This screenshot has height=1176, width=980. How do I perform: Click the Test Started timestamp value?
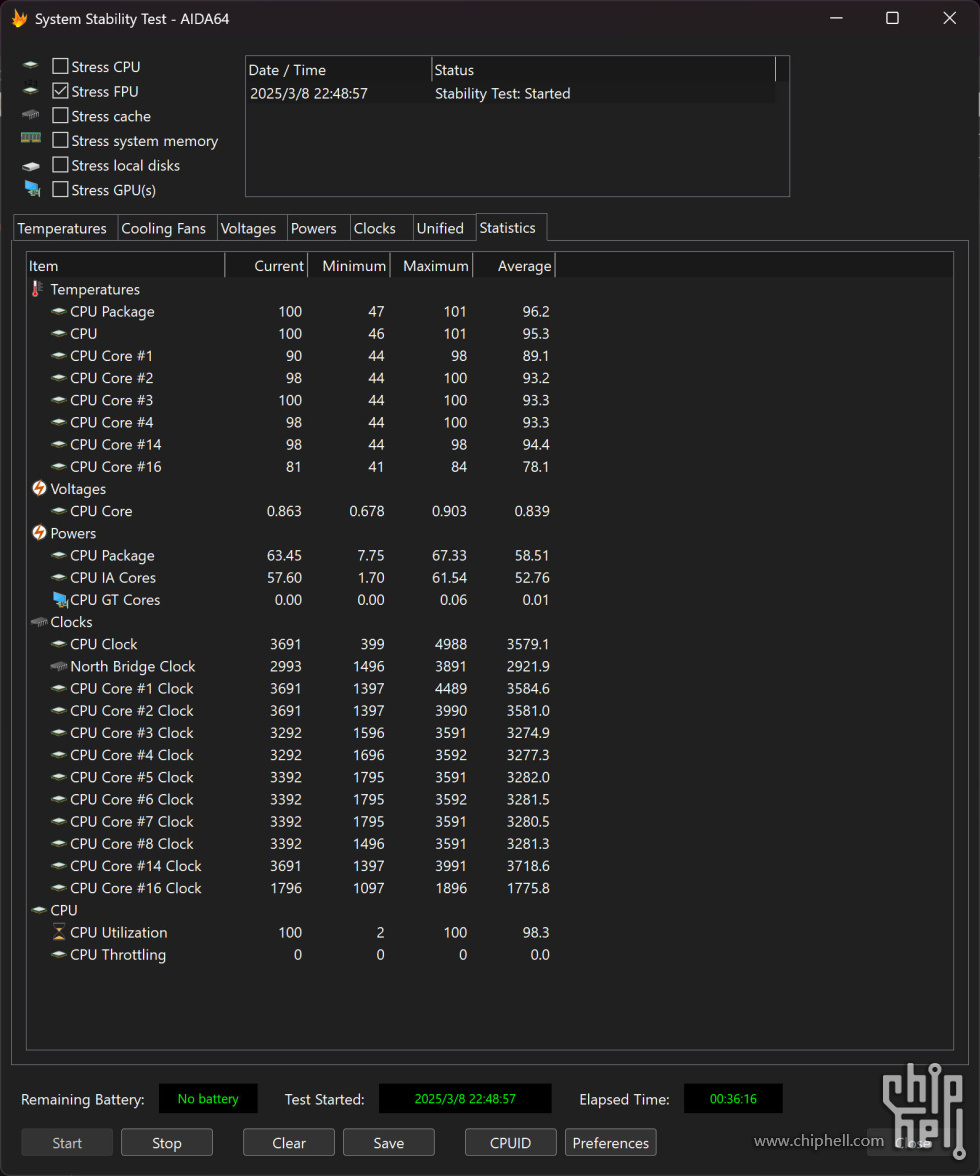pos(465,1099)
